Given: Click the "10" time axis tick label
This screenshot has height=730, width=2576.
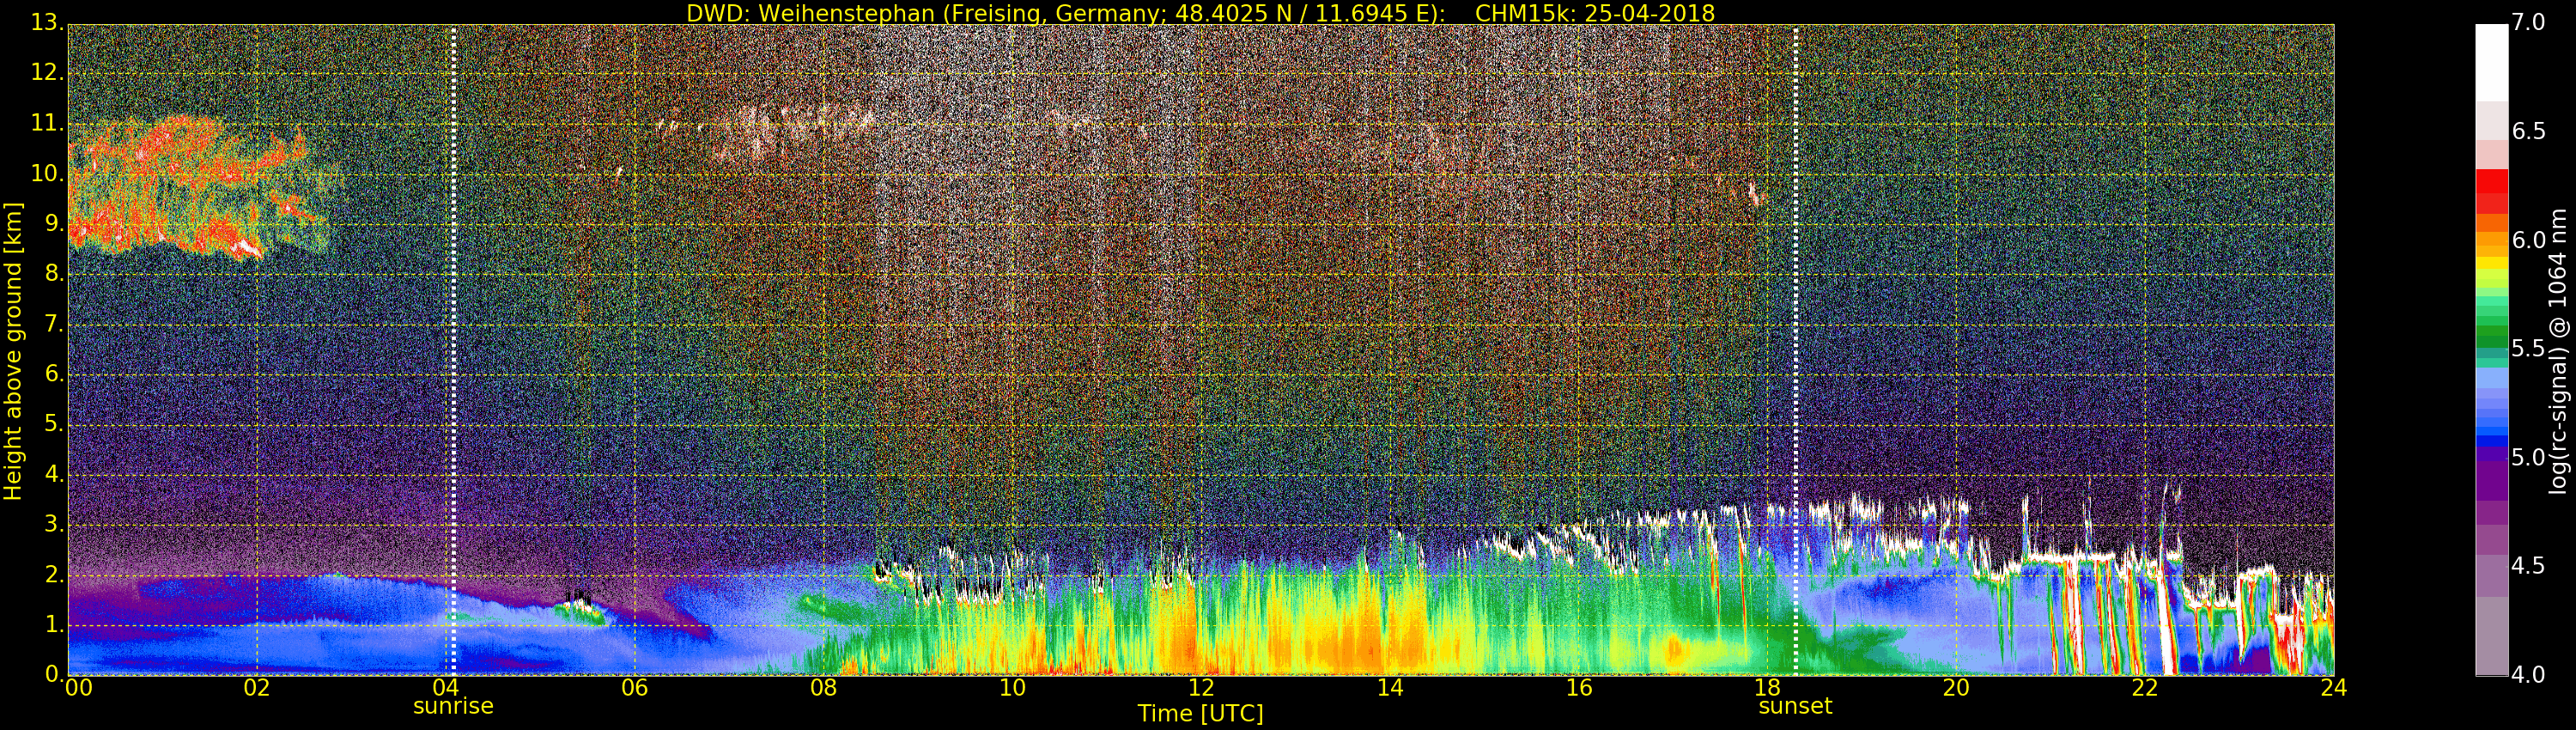Looking at the screenshot, I should tap(1012, 687).
